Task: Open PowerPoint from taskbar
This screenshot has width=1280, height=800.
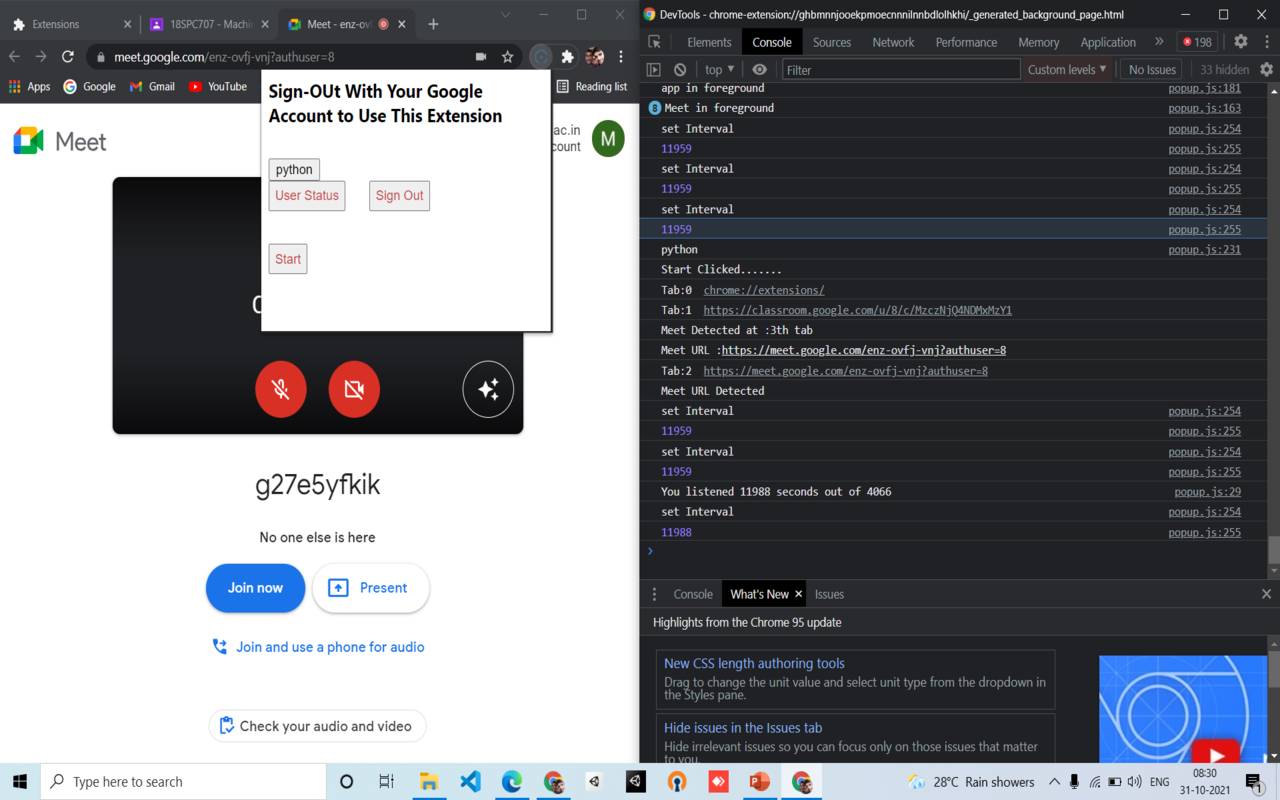Action: (760, 782)
